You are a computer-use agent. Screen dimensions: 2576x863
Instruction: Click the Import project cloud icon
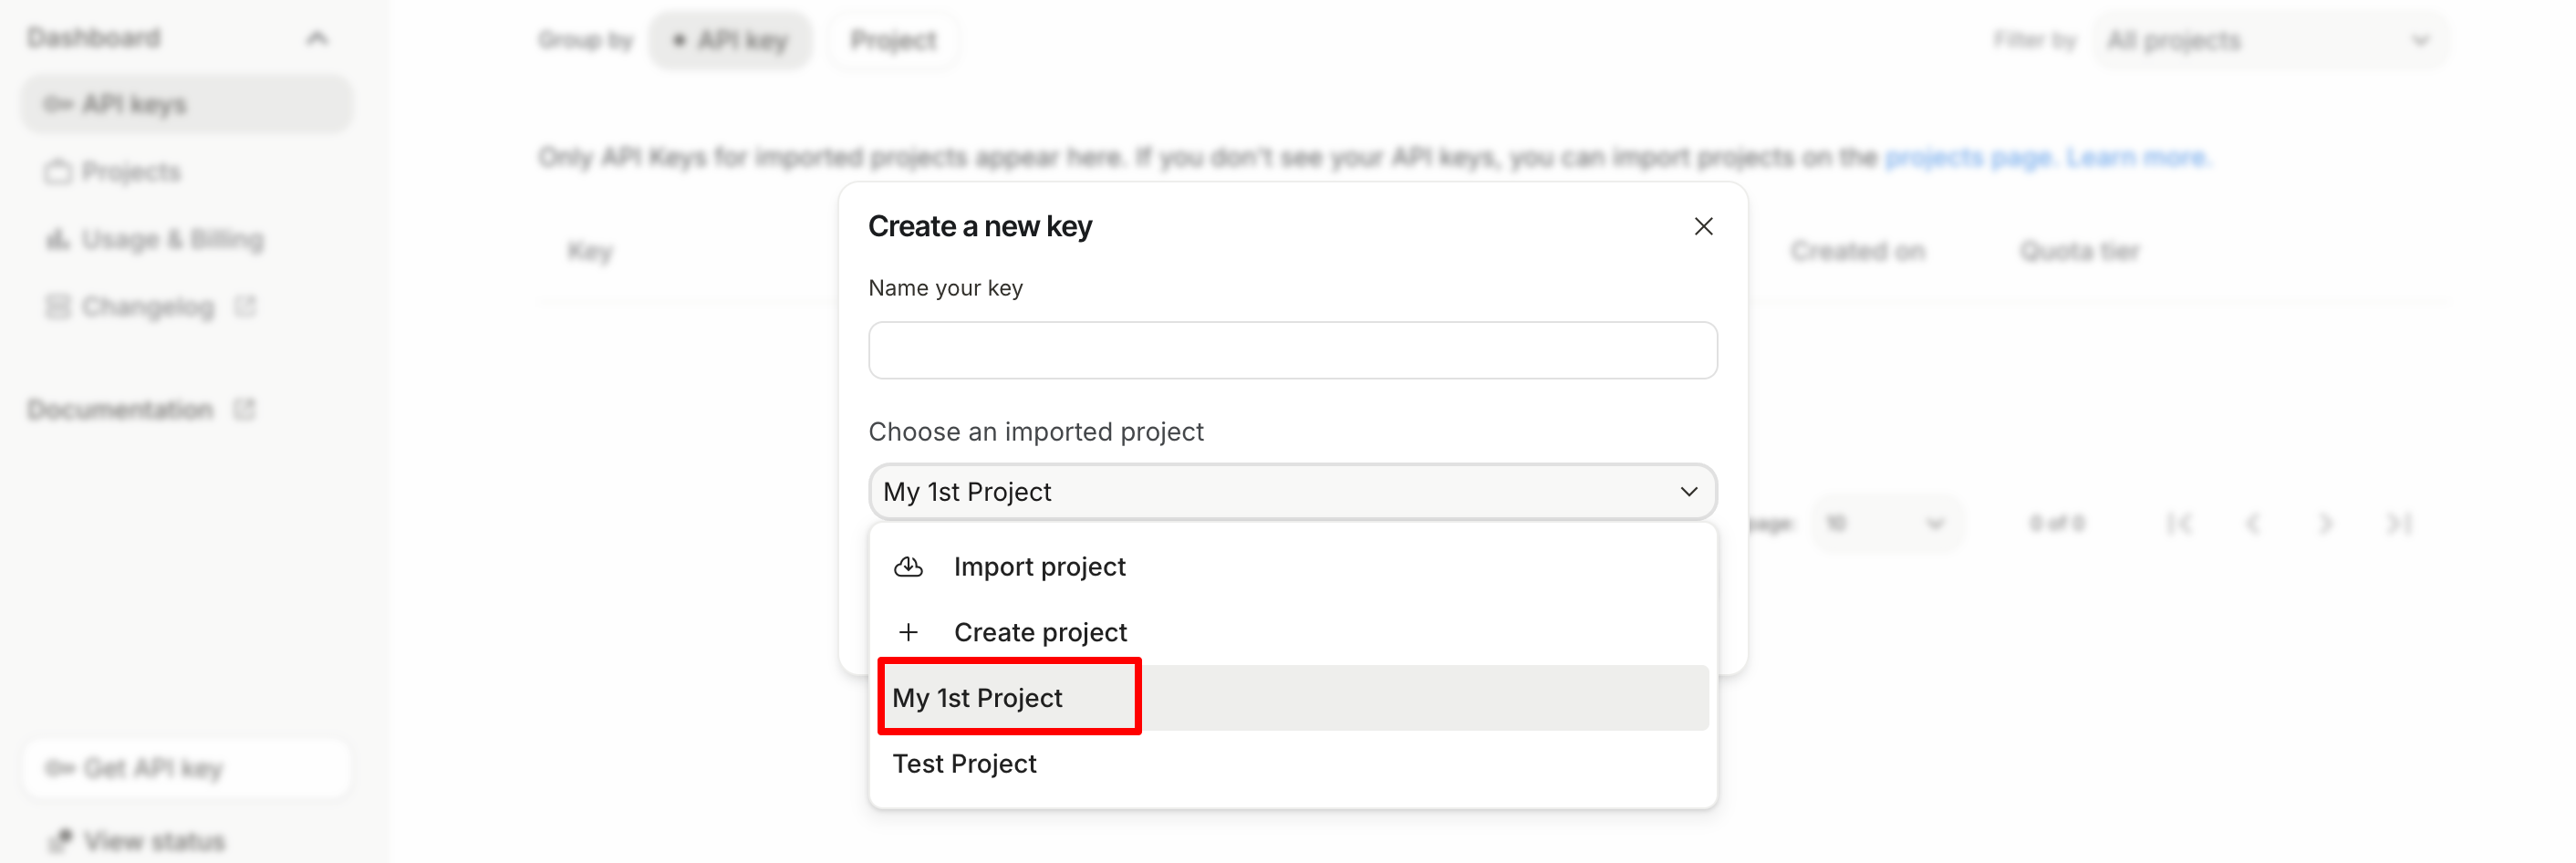click(x=908, y=567)
